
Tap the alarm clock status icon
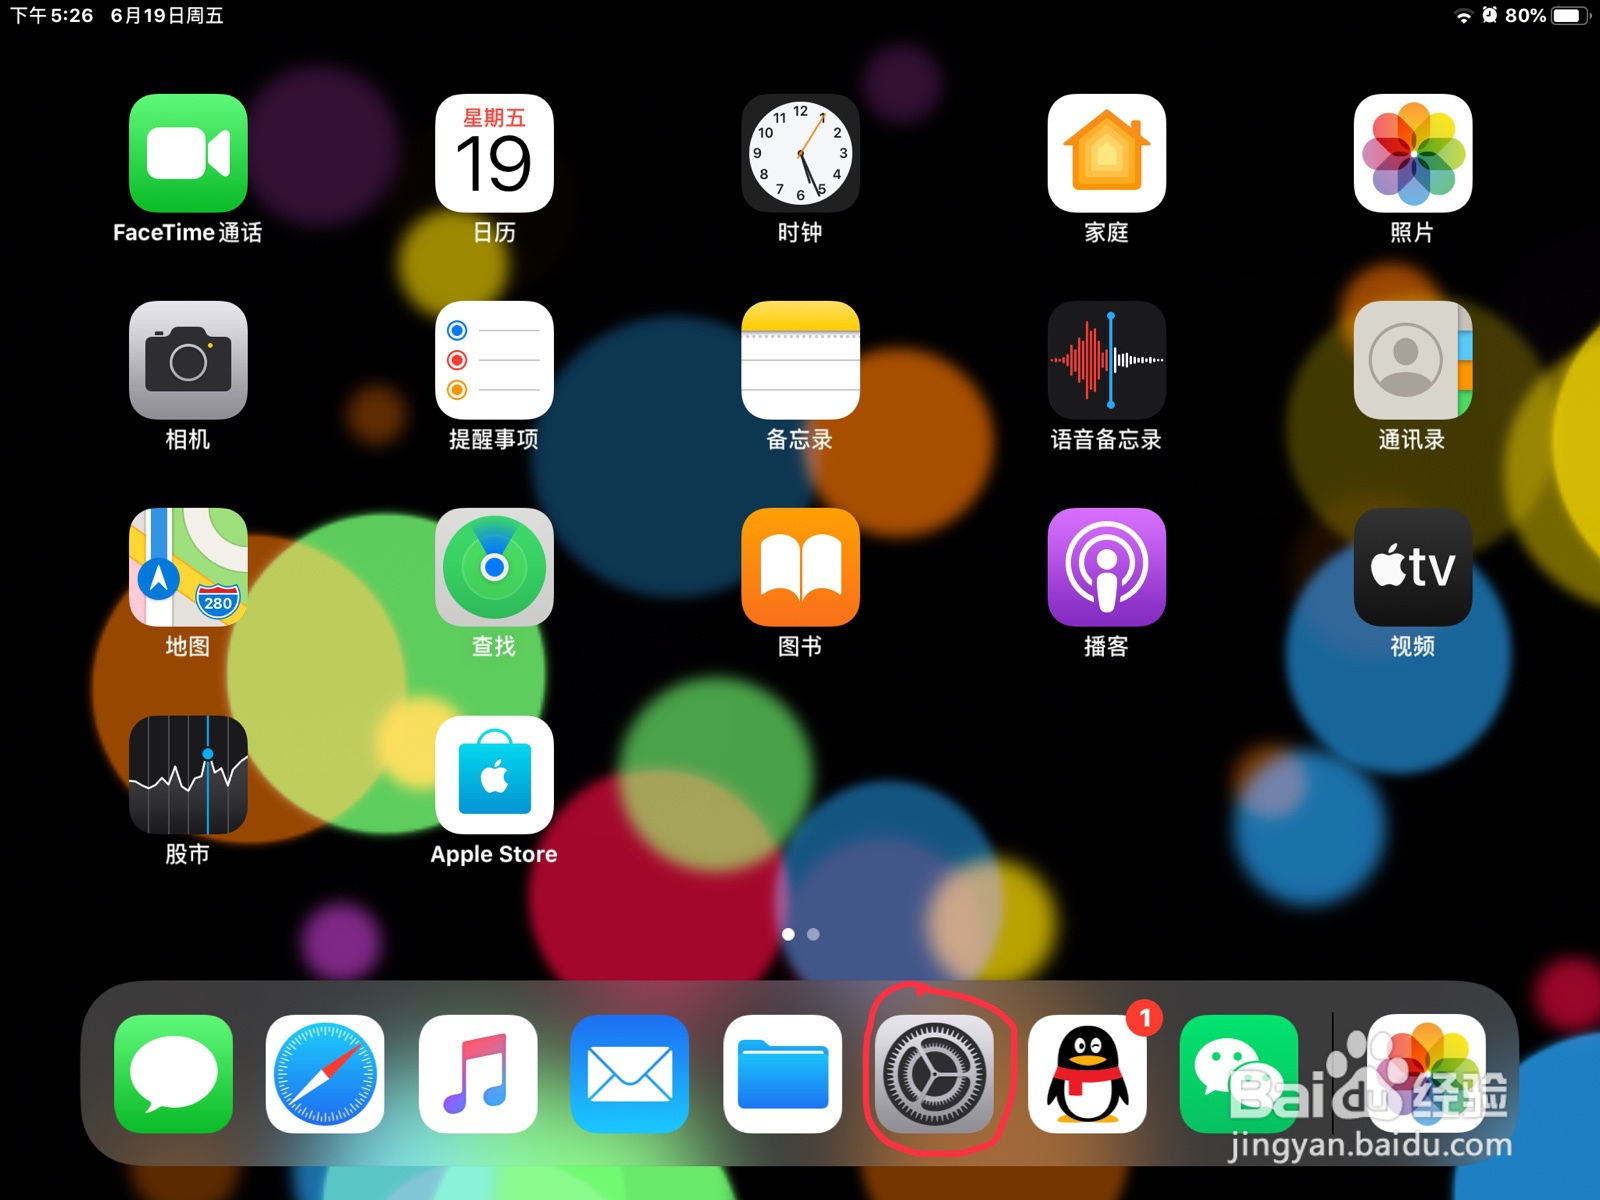click(x=1489, y=15)
